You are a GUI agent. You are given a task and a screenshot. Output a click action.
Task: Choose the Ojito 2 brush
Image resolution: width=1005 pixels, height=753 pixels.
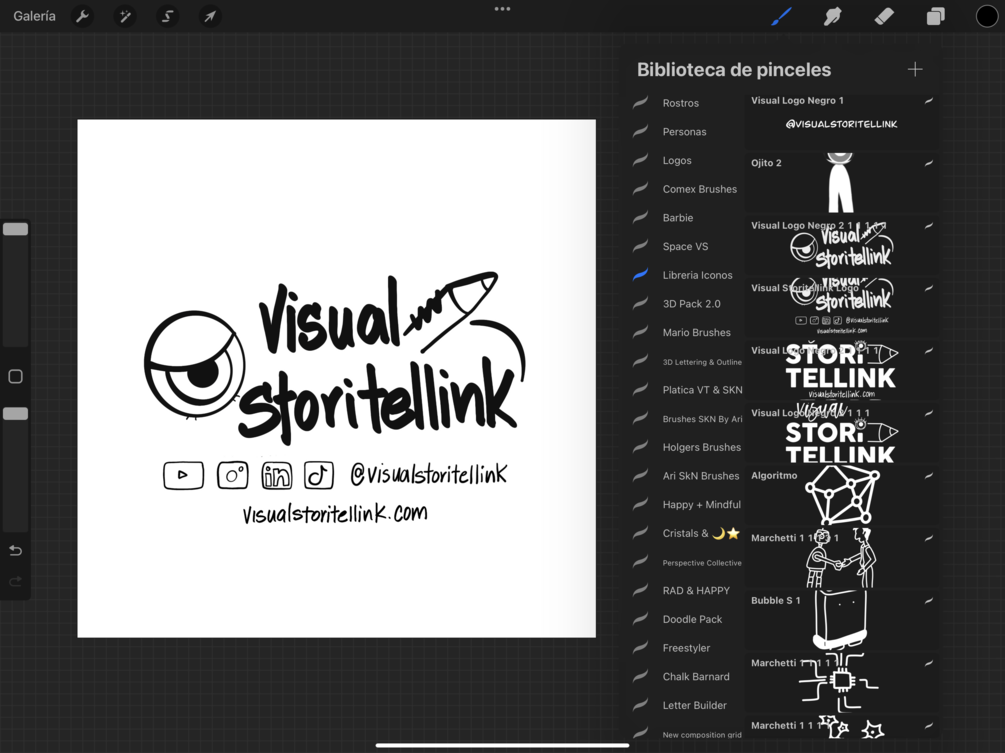tap(842, 183)
